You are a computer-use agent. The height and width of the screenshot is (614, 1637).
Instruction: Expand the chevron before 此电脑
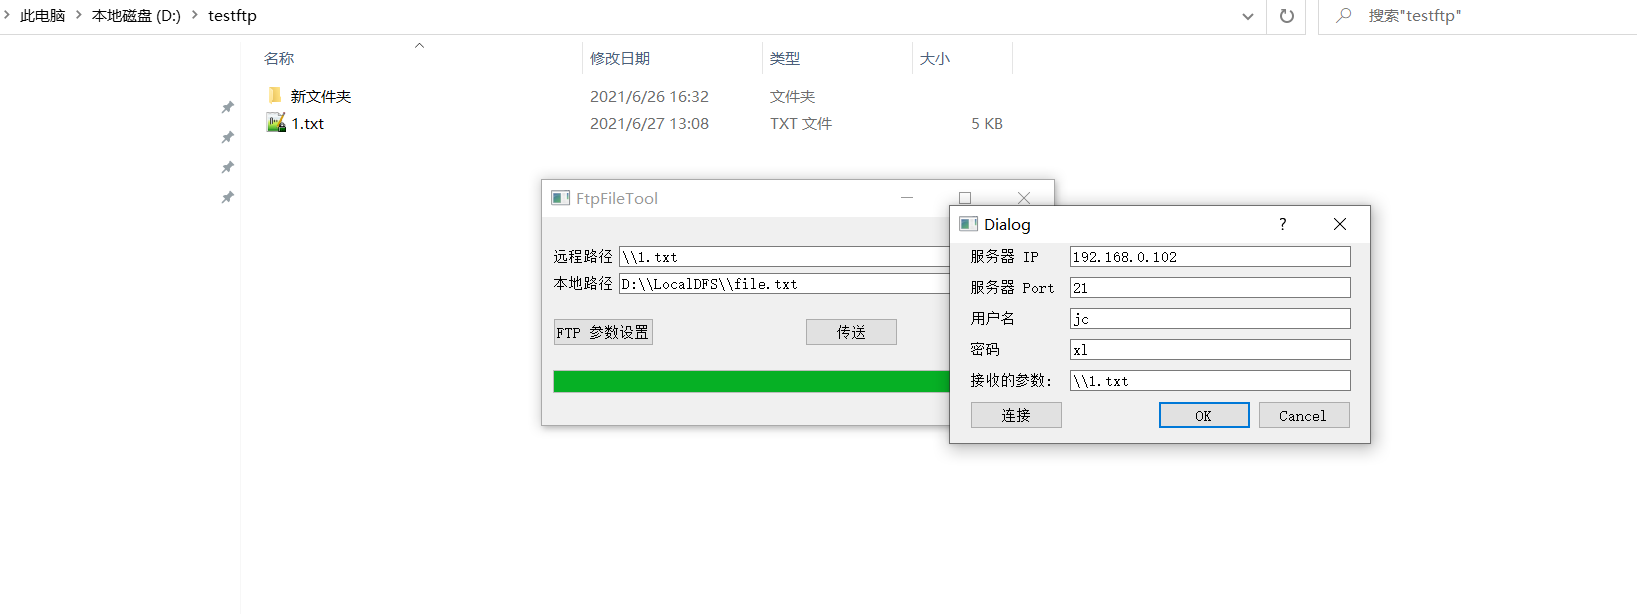click(x=6, y=15)
